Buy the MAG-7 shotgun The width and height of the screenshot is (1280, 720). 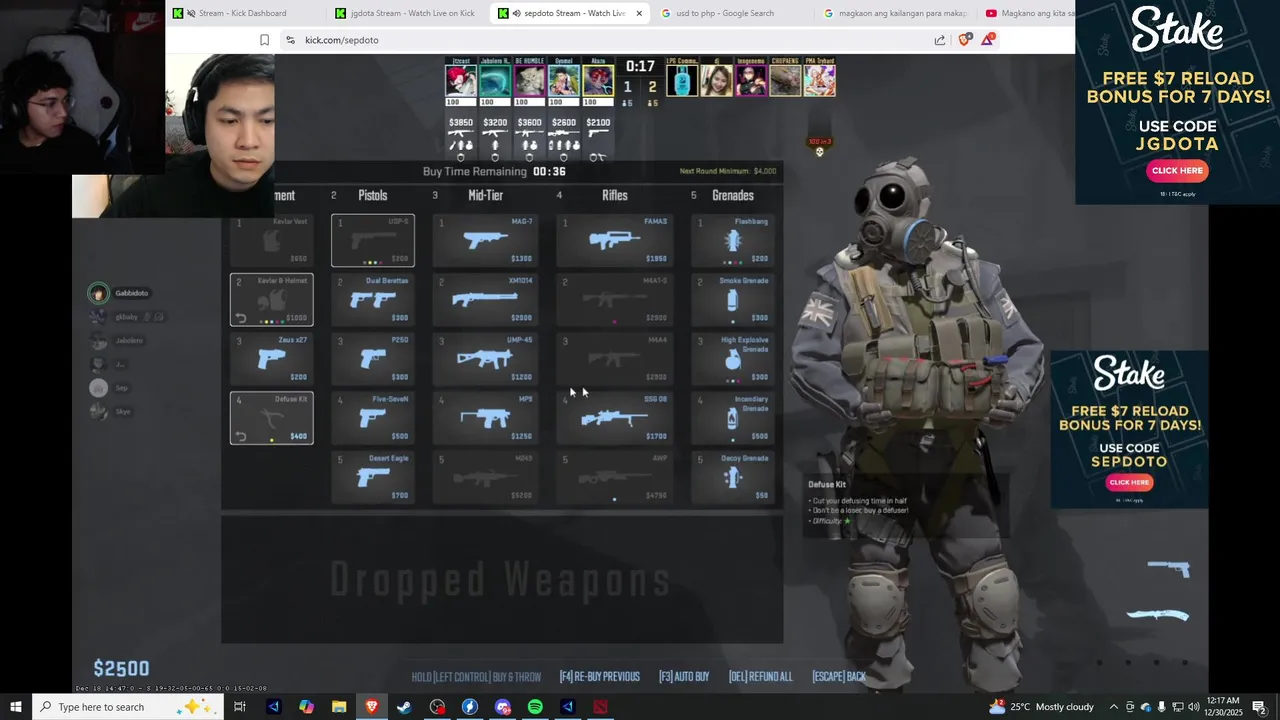[487, 241]
